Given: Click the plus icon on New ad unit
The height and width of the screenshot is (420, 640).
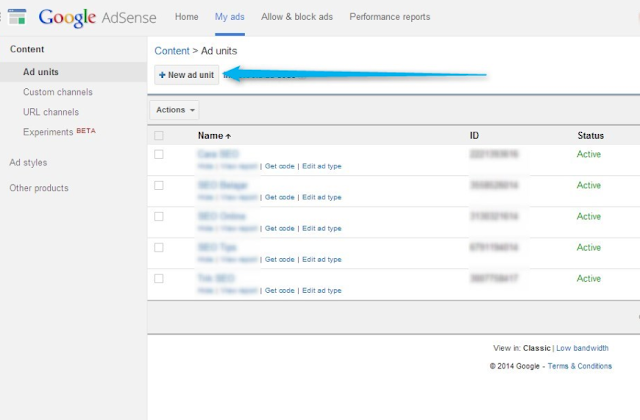Looking at the screenshot, I should (x=162, y=75).
